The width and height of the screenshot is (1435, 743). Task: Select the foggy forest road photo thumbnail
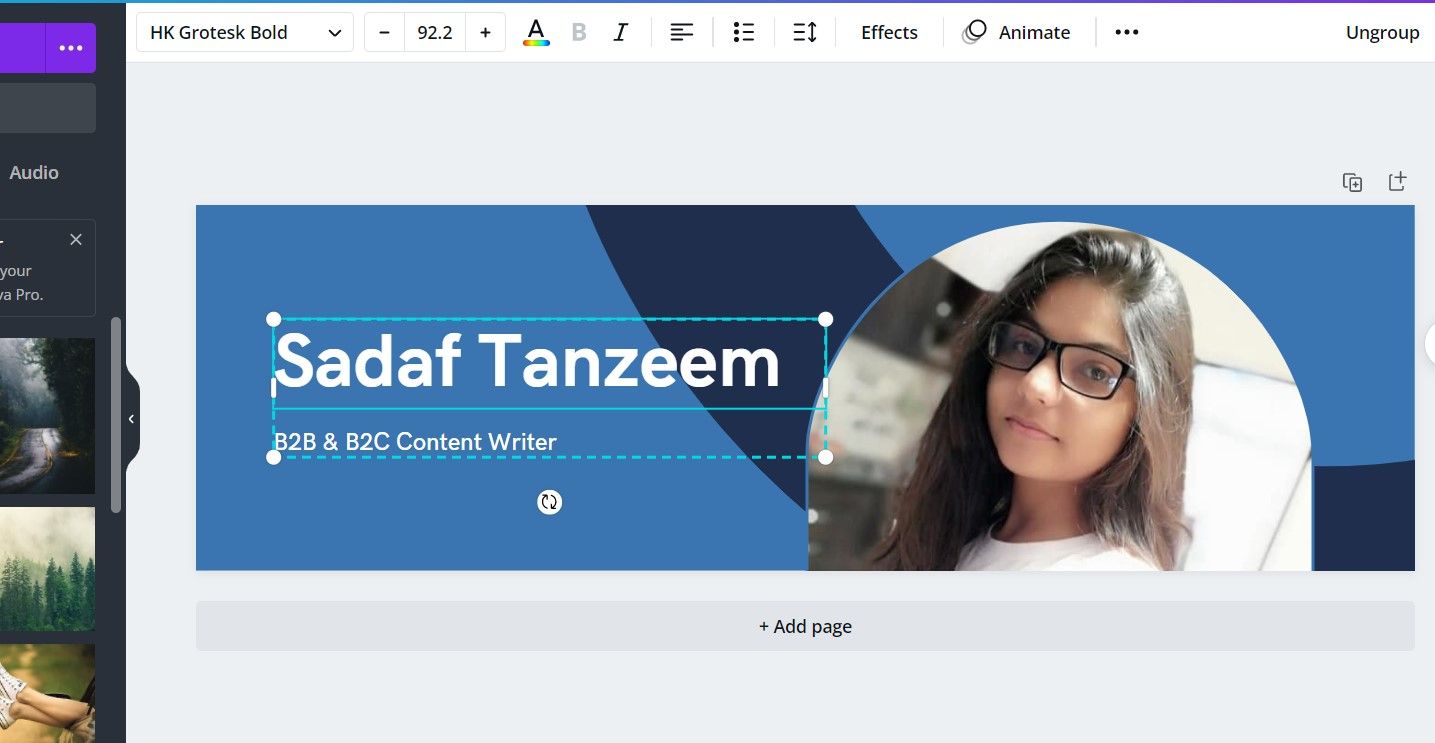tap(47, 415)
